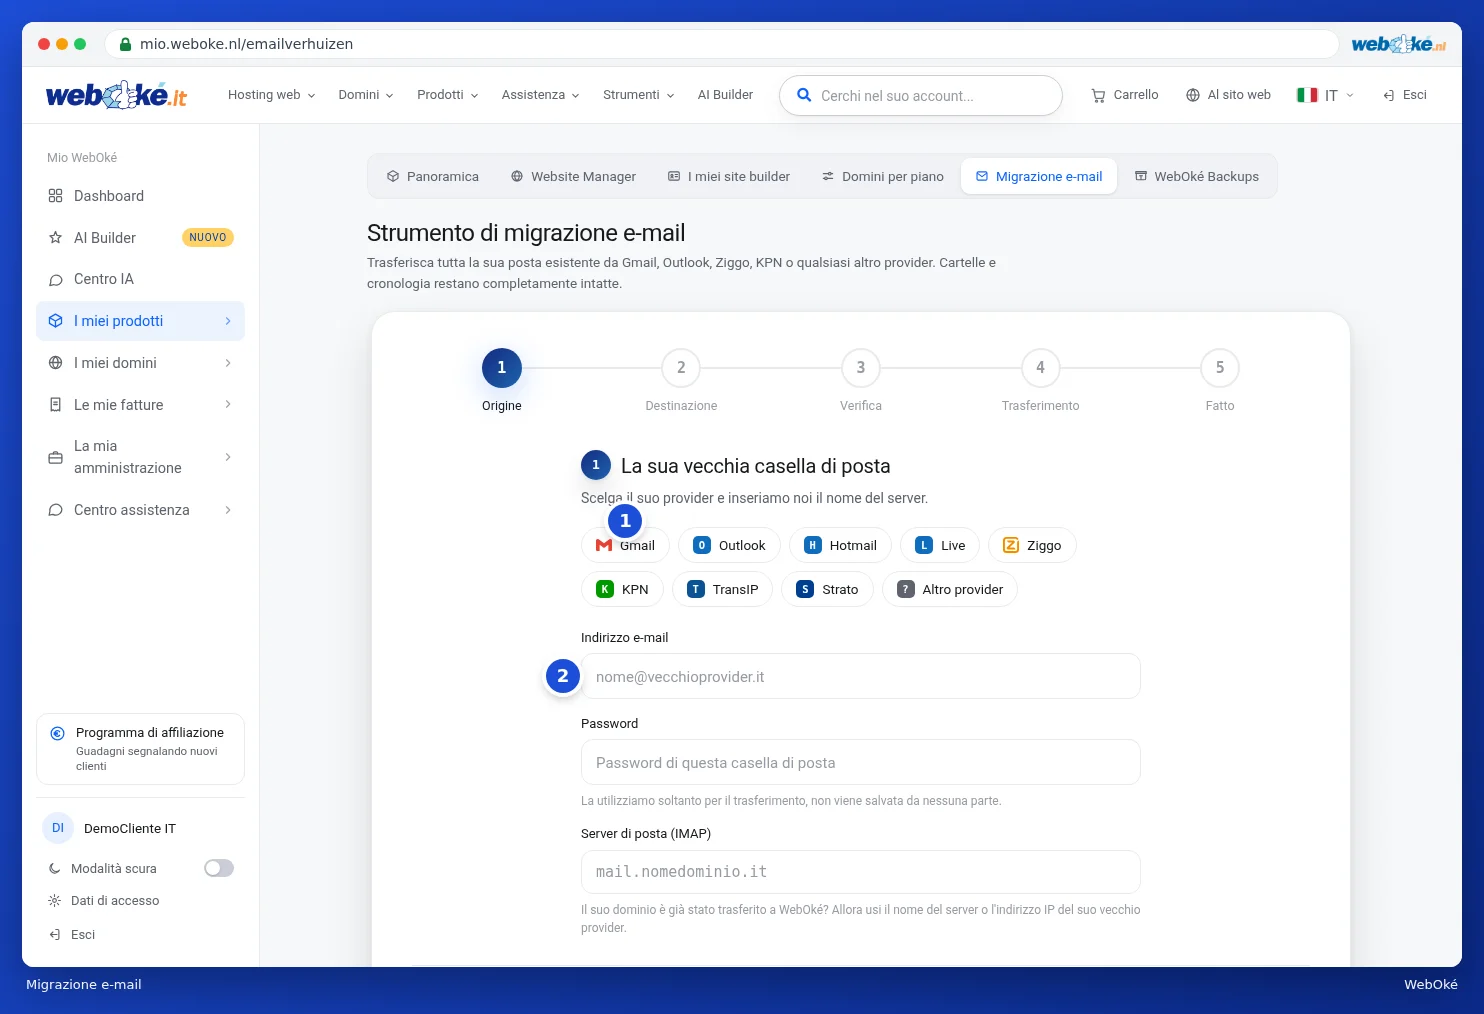Click the sidebar Esci logout icon

(x=55, y=935)
